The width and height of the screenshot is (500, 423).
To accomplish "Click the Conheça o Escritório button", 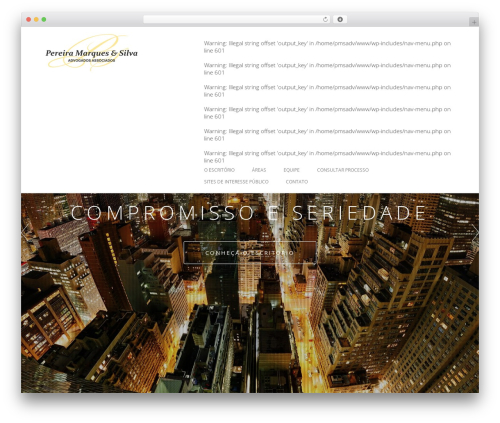I will coord(250,253).
